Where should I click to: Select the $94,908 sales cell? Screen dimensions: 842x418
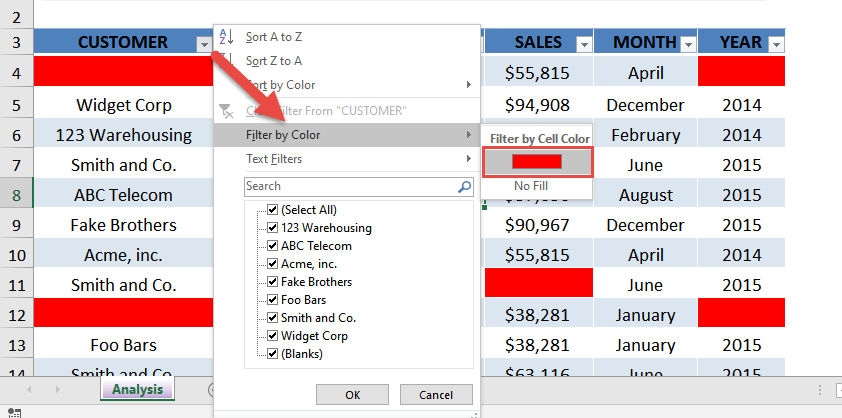(537, 105)
